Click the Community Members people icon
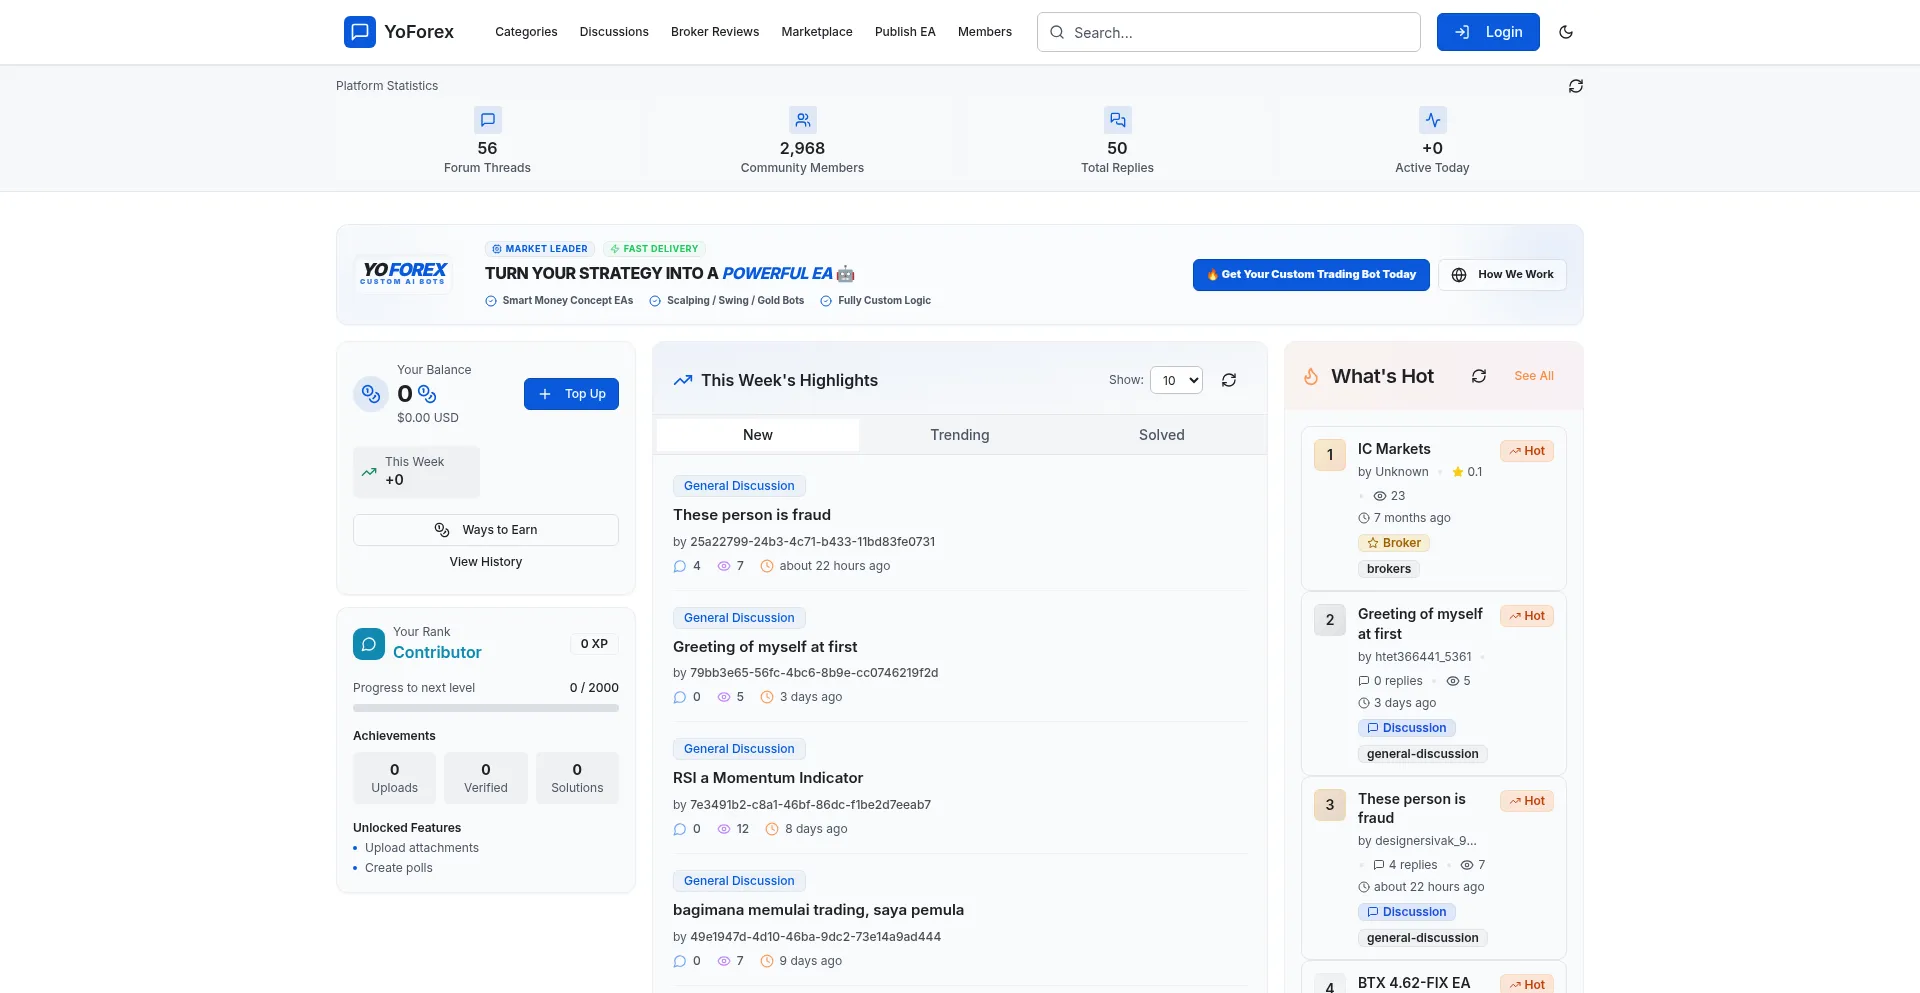Image resolution: width=1920 pixels, height=993 pixels. 803,120
